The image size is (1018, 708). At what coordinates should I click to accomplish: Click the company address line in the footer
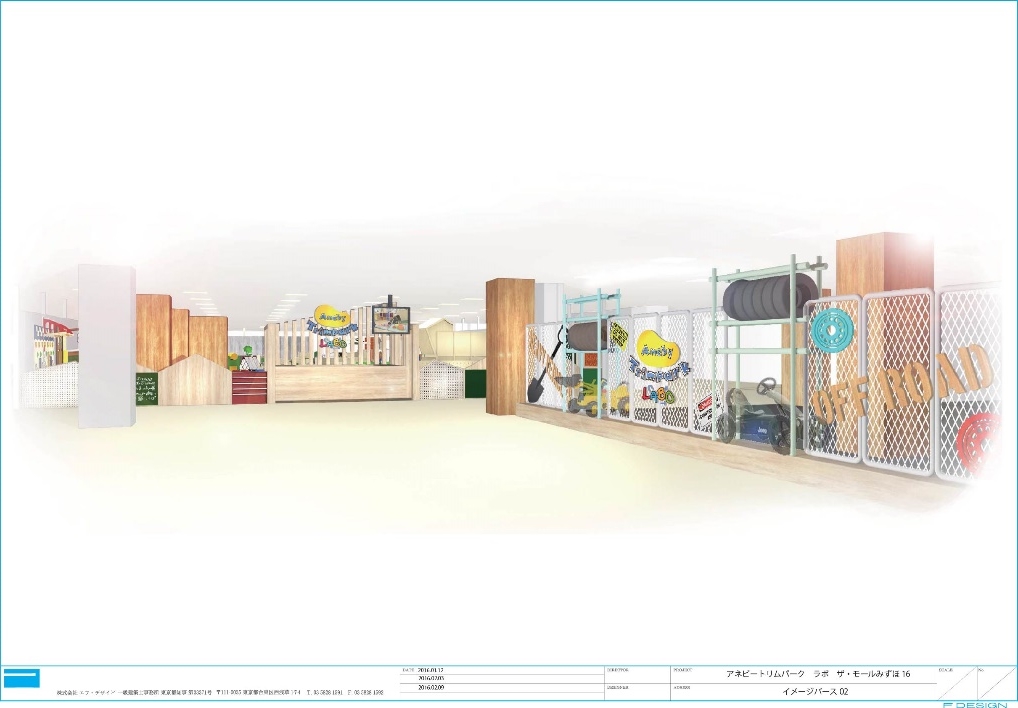tap(220, 692)
